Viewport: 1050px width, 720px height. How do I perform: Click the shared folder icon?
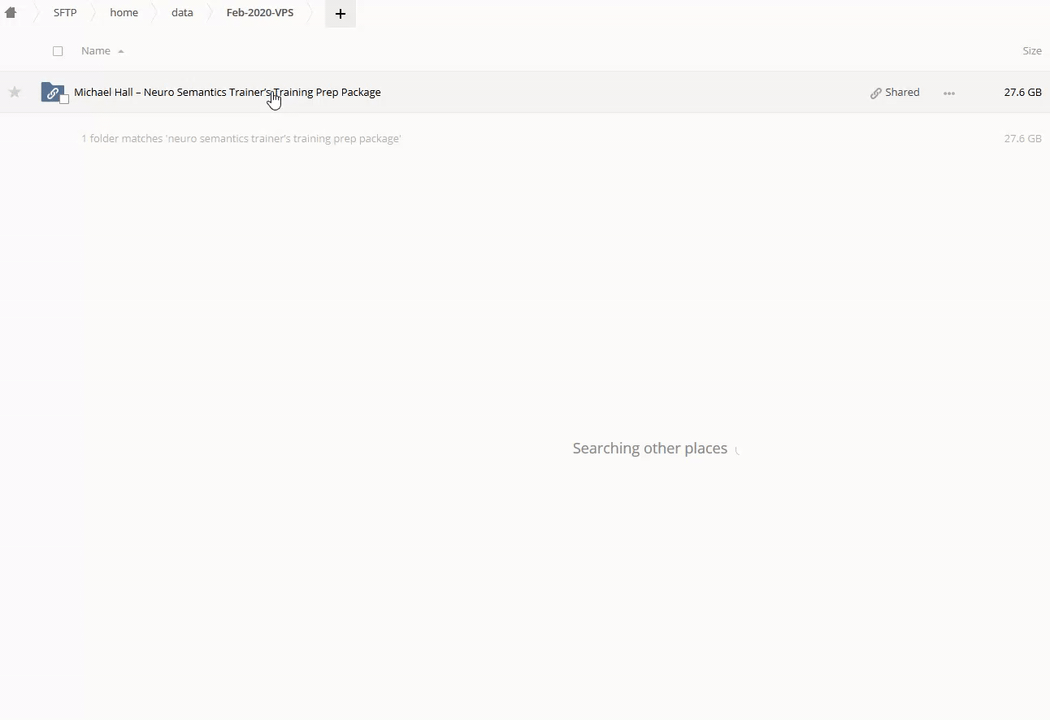(x=52, y=92)
